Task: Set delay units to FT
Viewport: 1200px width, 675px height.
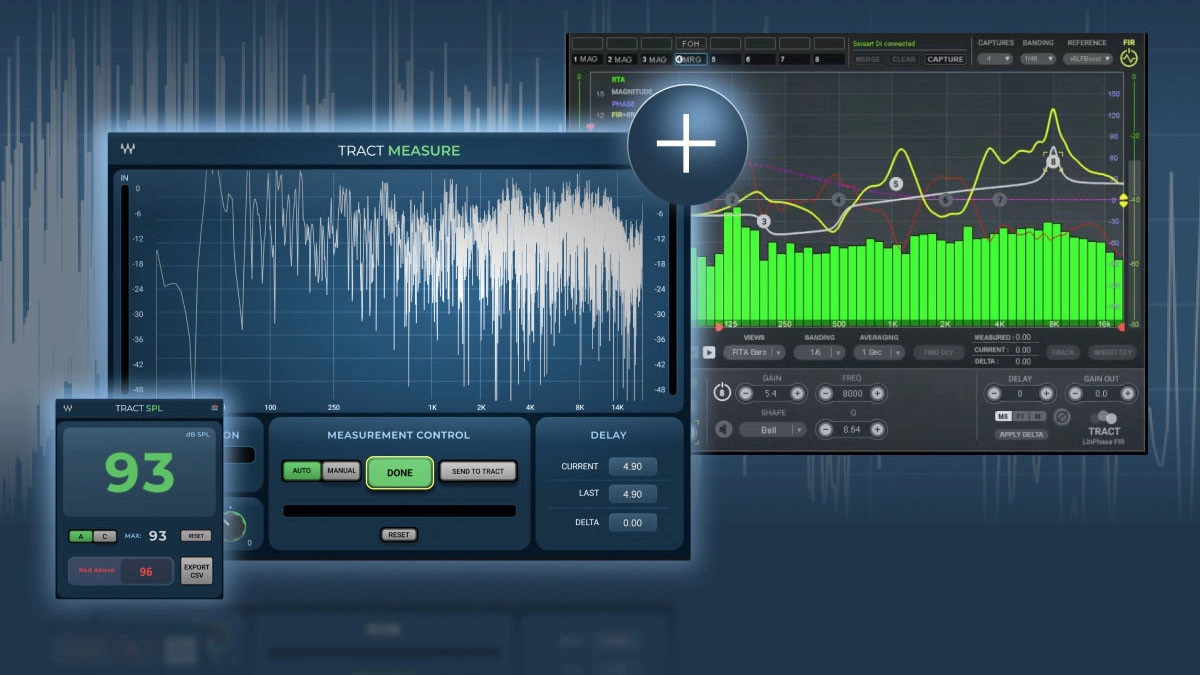Action: (x=1020, y=416)
